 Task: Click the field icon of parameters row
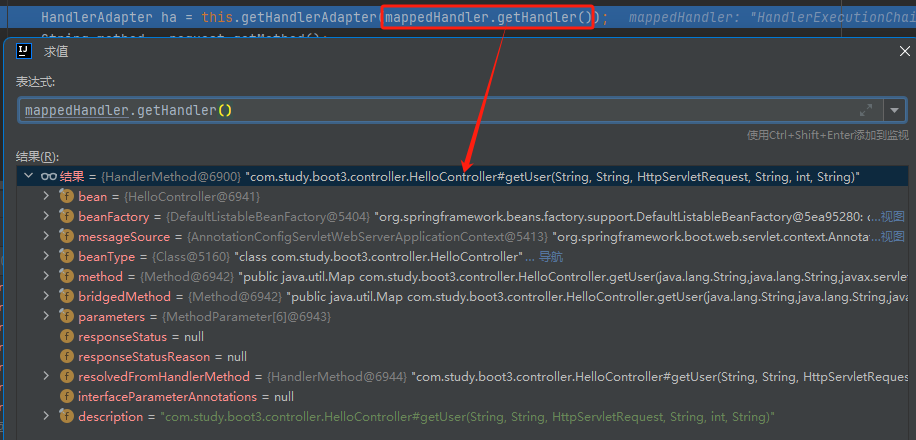click(x=67, y=317)
